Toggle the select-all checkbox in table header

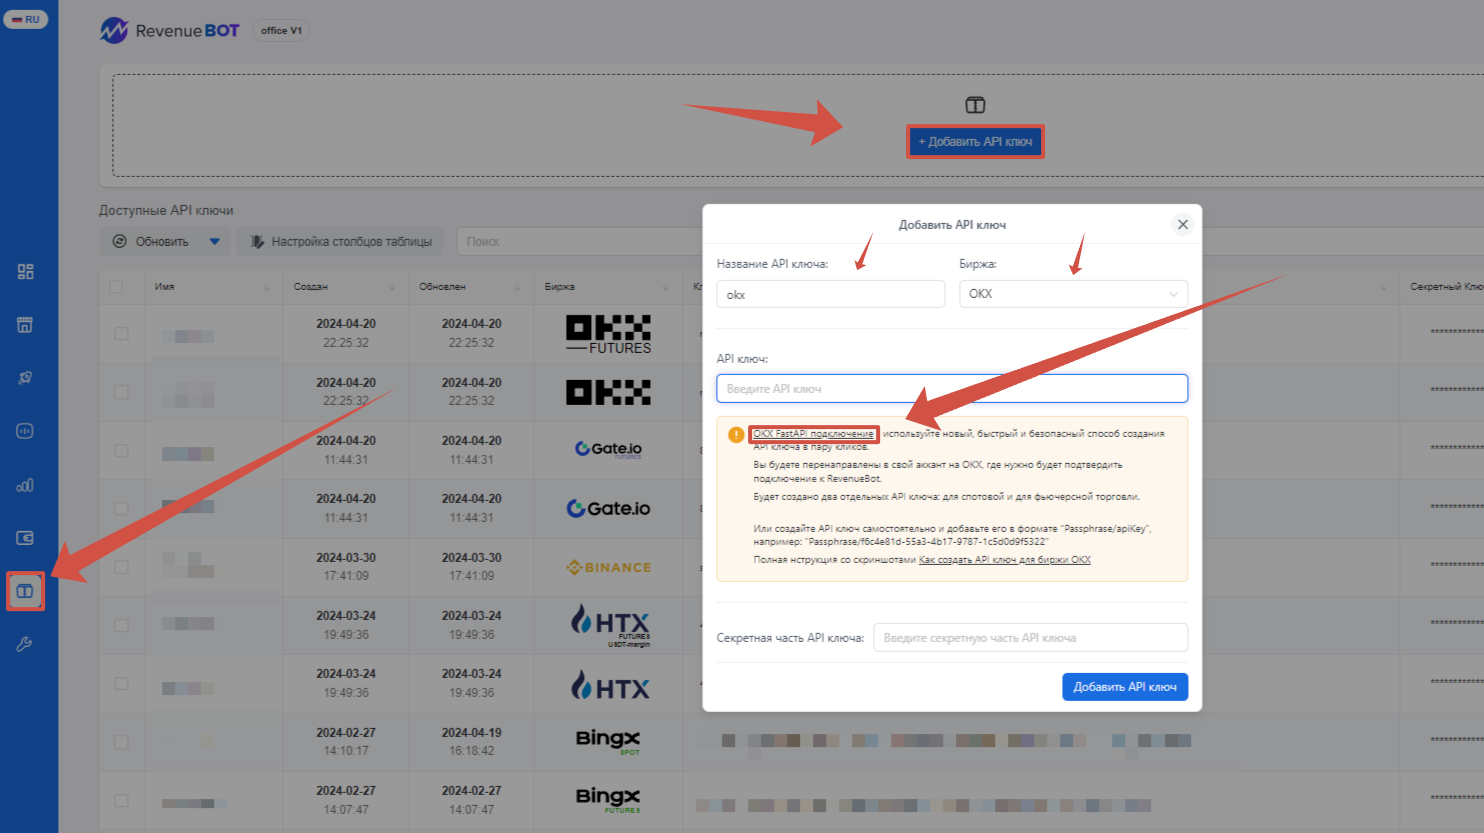pyautogui.click(x=116, y=287)
